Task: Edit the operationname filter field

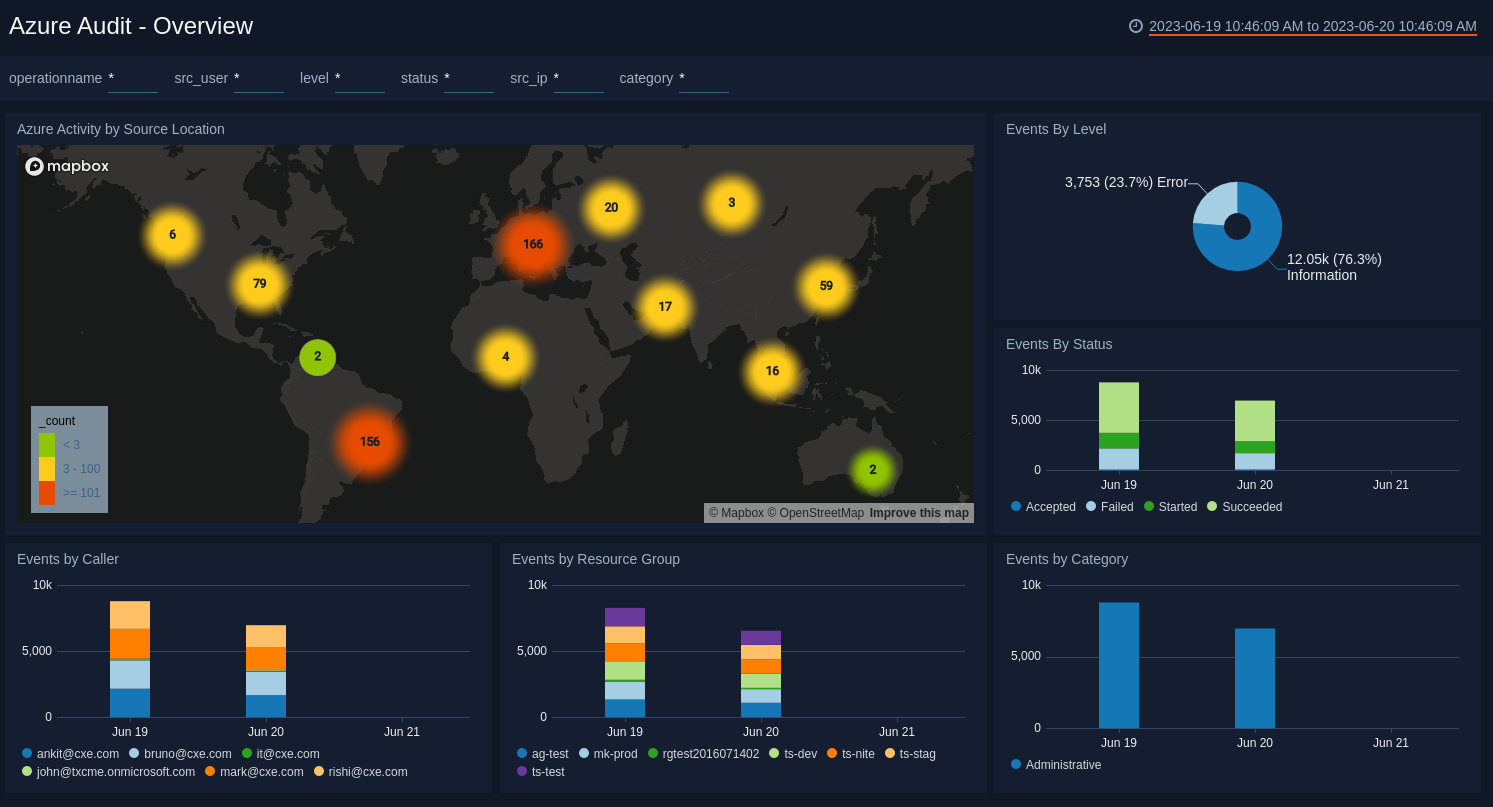Action: (133, 78)
